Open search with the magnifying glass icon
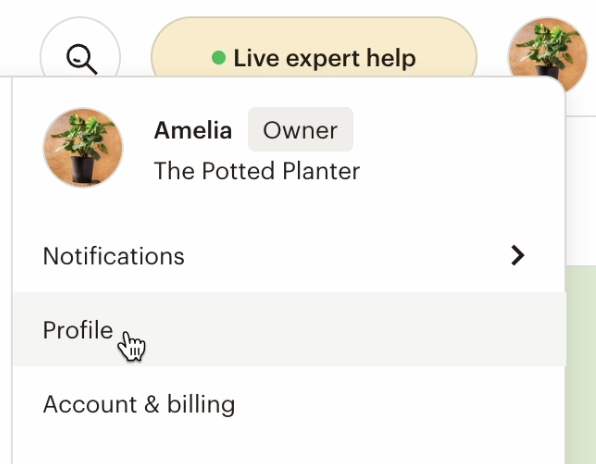 pyautogui.click(x=82, y=59)
